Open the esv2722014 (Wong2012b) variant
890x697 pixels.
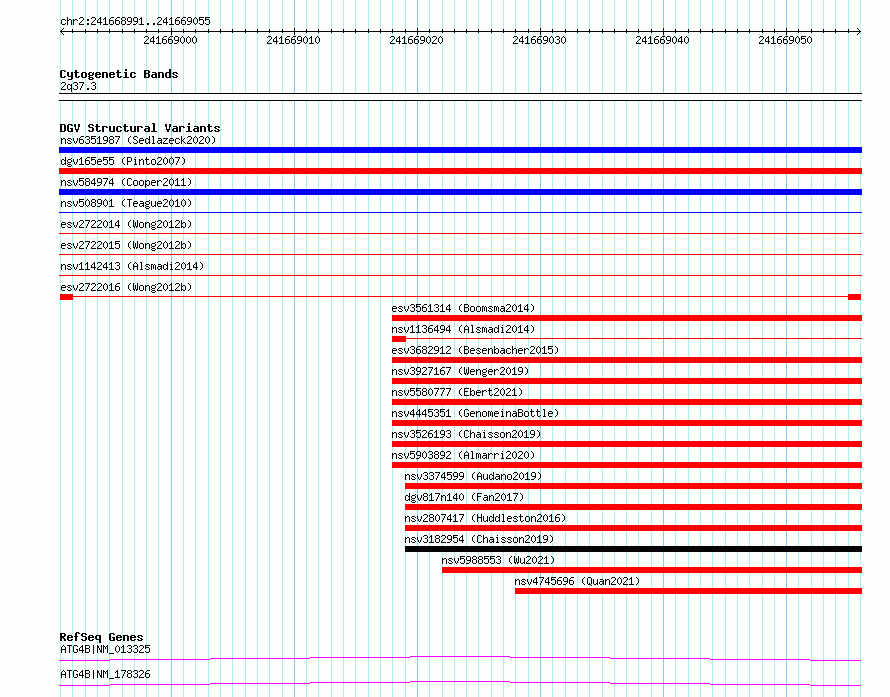pyautogui.click(x=126, y=224)
